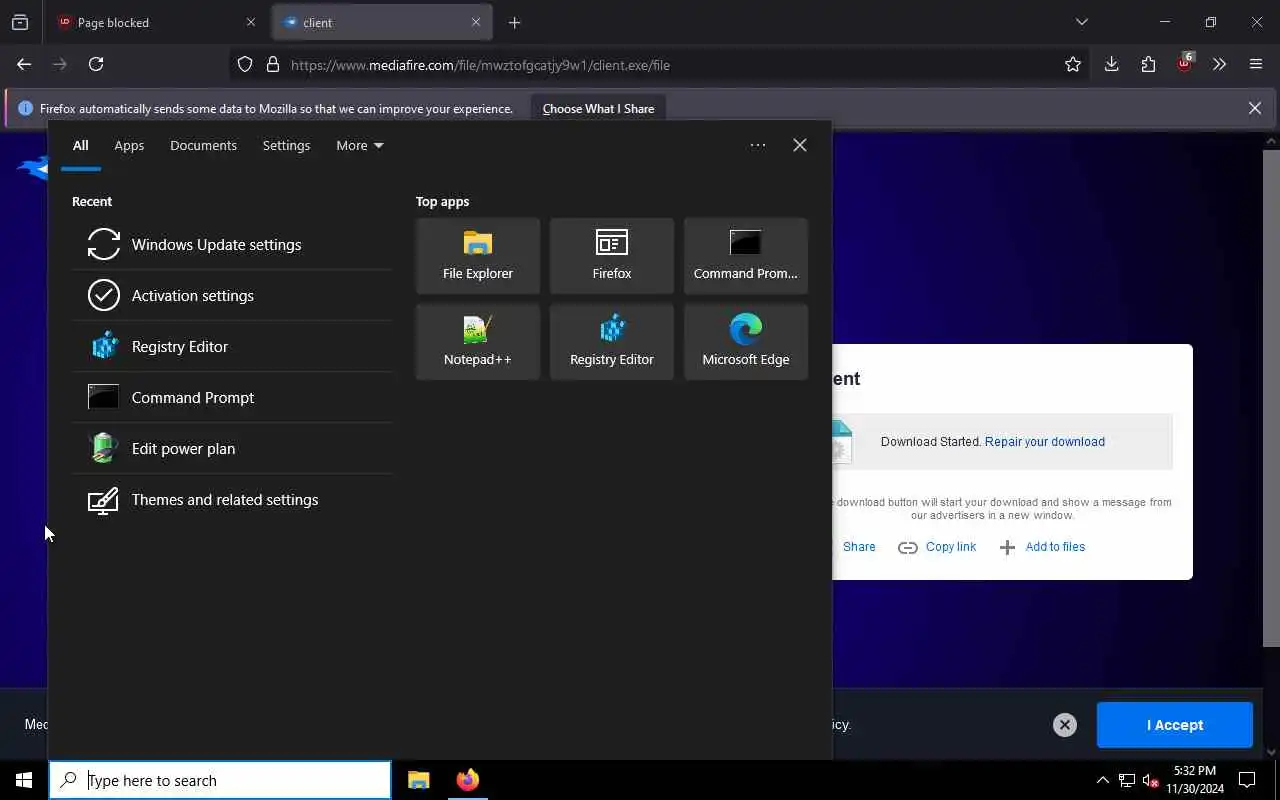
Task: Switch to the Apps search tab
Action: click(129, 145)
